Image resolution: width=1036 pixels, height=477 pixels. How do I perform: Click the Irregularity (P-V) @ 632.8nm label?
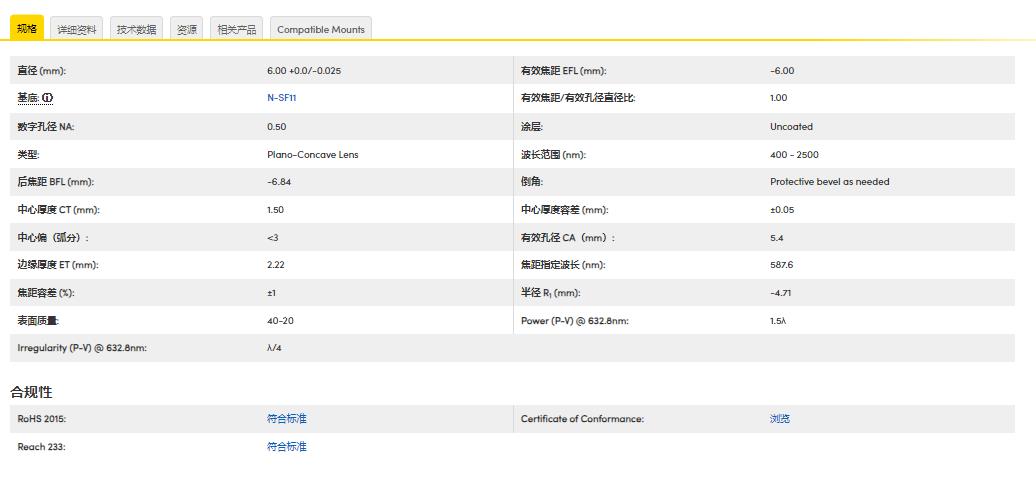(82, 348)
